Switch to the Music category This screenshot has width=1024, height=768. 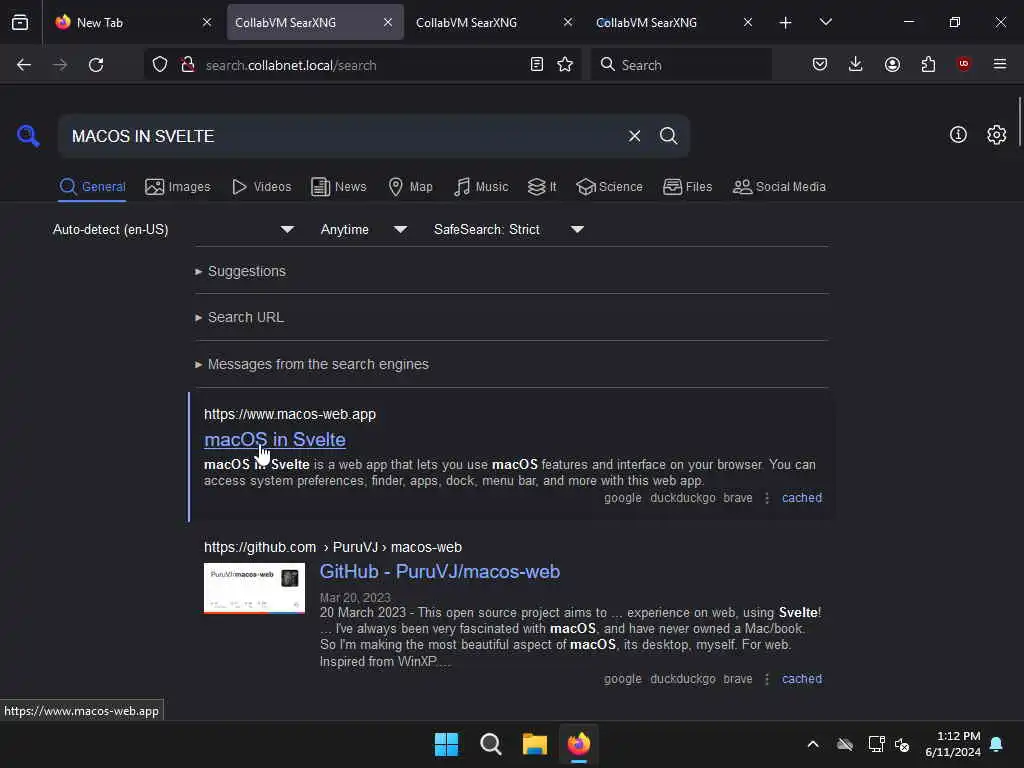coord(481,187)
